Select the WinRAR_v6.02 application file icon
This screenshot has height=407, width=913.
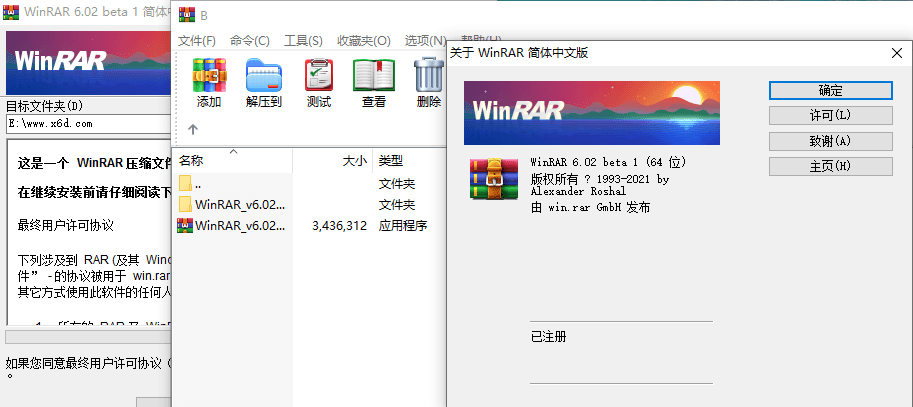click(185, 226)
